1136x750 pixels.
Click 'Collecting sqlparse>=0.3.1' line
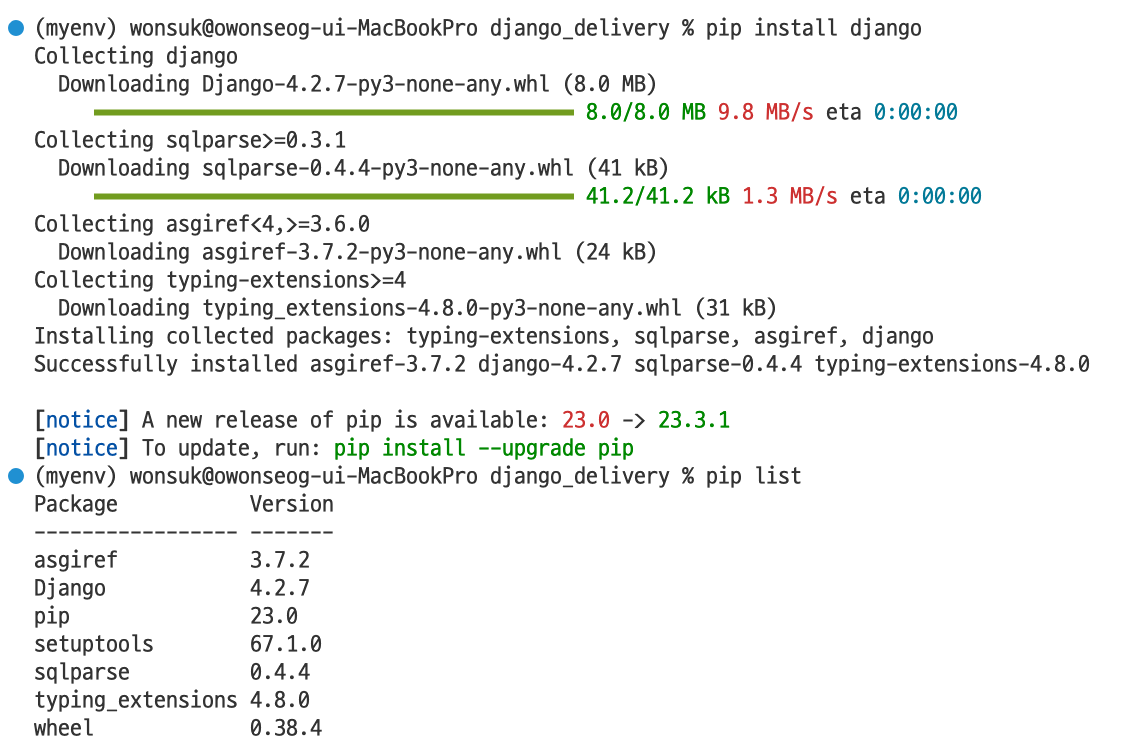point(190,140)
